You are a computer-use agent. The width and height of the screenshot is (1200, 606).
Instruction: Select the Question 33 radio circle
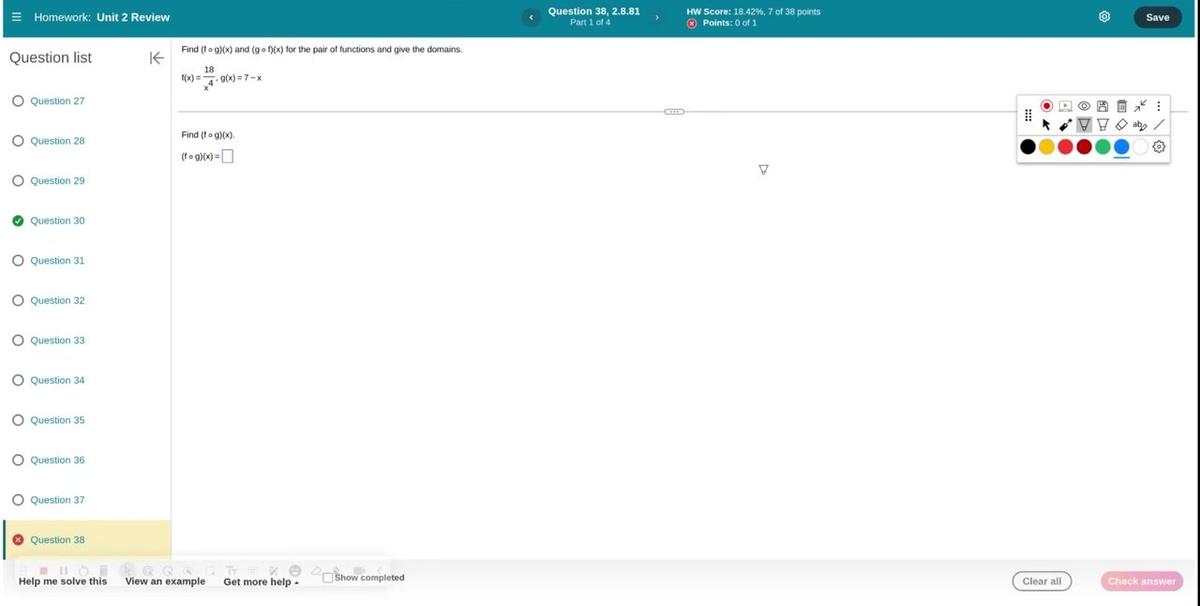click(x=18, y=341)
